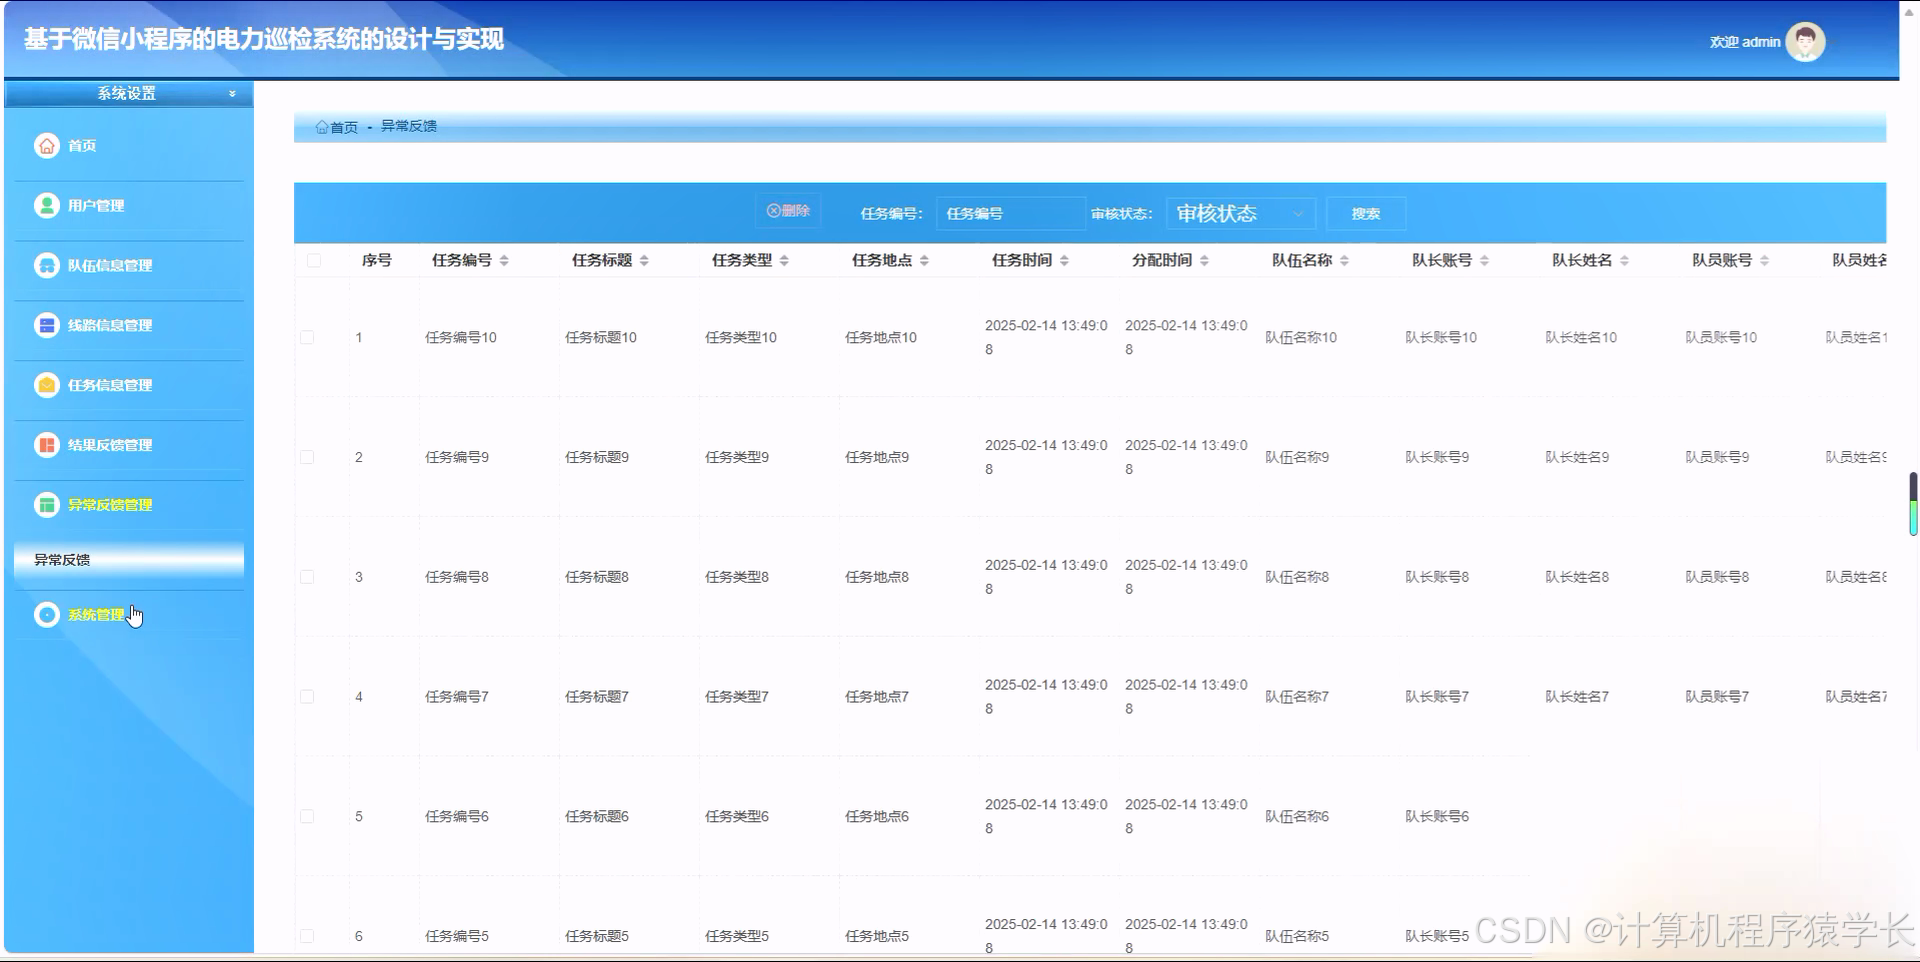
Task: Toggle the select-all header checkbox
Action: [314, 260]
